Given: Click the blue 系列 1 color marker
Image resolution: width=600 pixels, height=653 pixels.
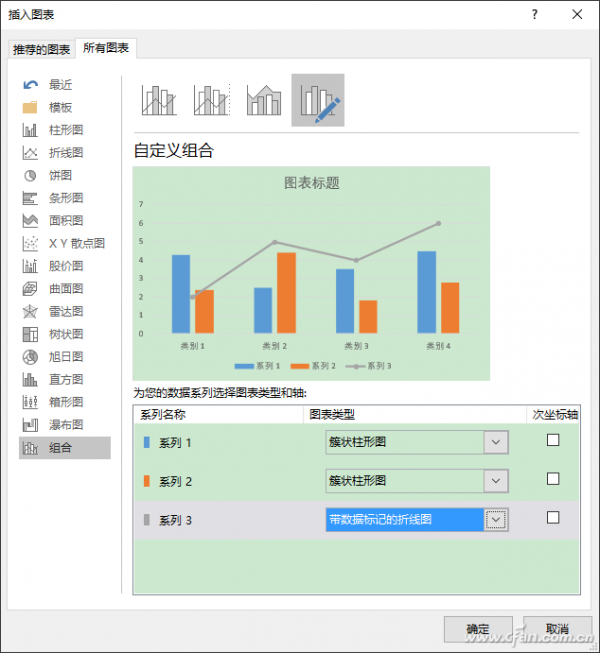Looking at the screenshot, I should click(x=147, y=442).
